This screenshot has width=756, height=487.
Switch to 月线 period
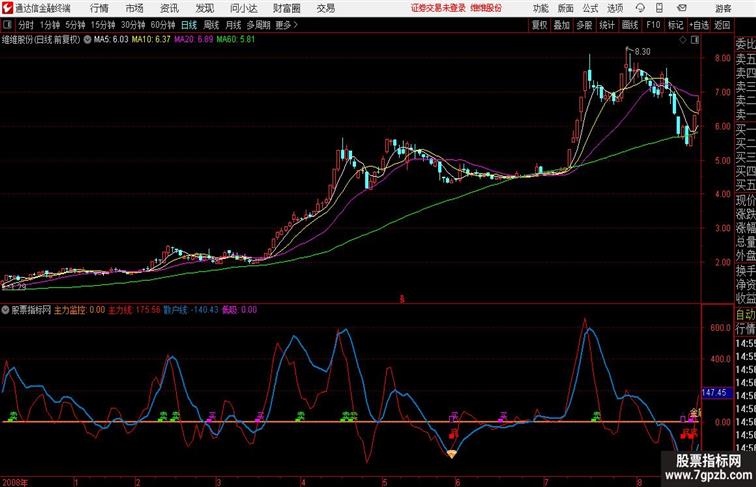point(233,25)
